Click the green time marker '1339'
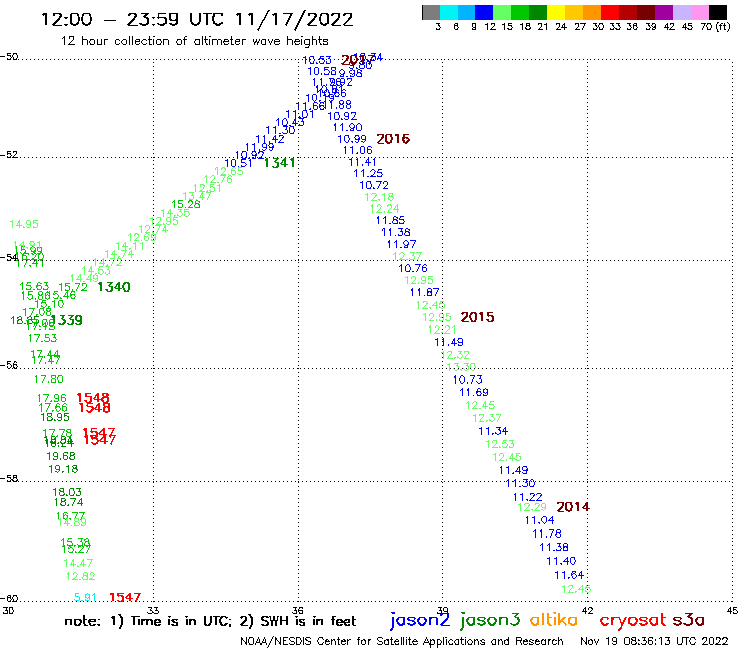 (x=67, y=320)
